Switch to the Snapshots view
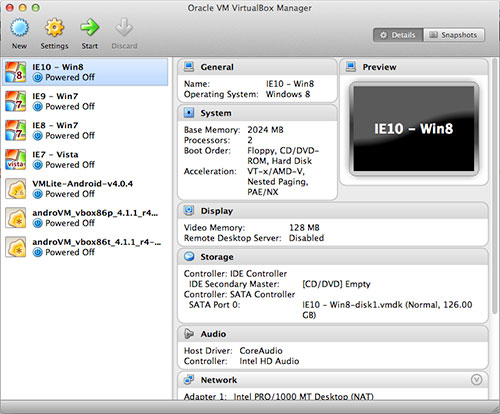The height and width of the screenshot is (414, 500). coord(454,35)
